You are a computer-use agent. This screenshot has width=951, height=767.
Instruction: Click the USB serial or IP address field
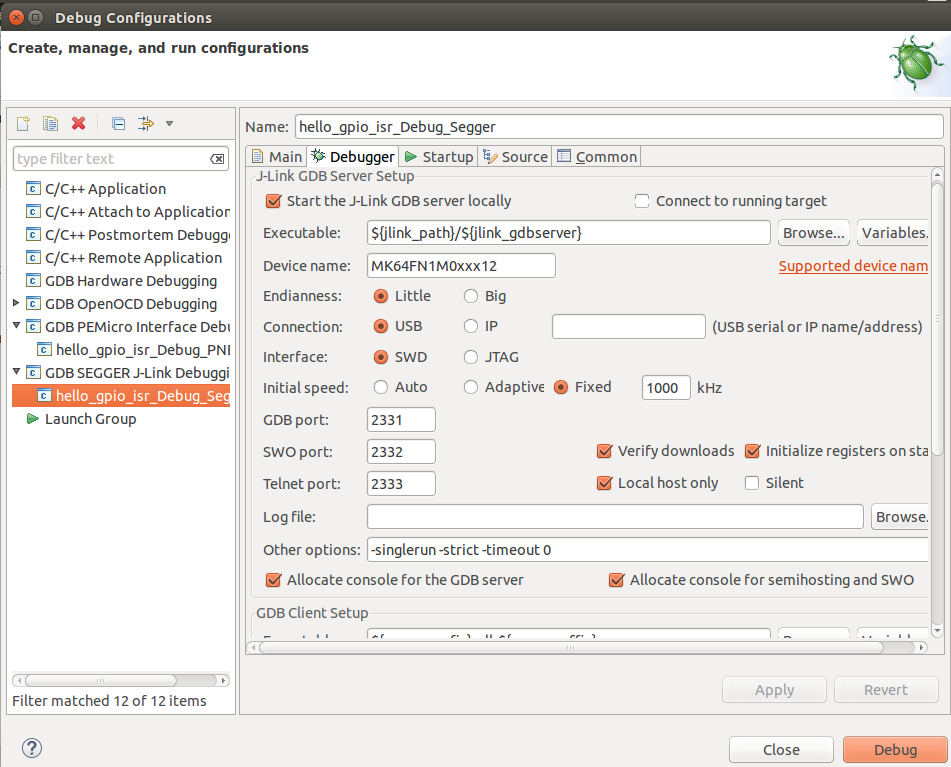(628, 326)
